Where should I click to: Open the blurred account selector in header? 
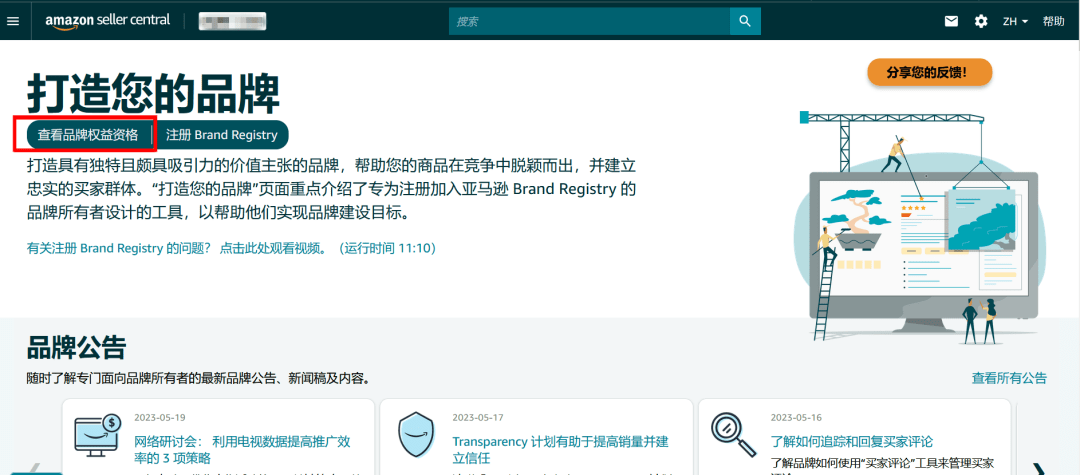pyautogui.click(x=232, y=21)
